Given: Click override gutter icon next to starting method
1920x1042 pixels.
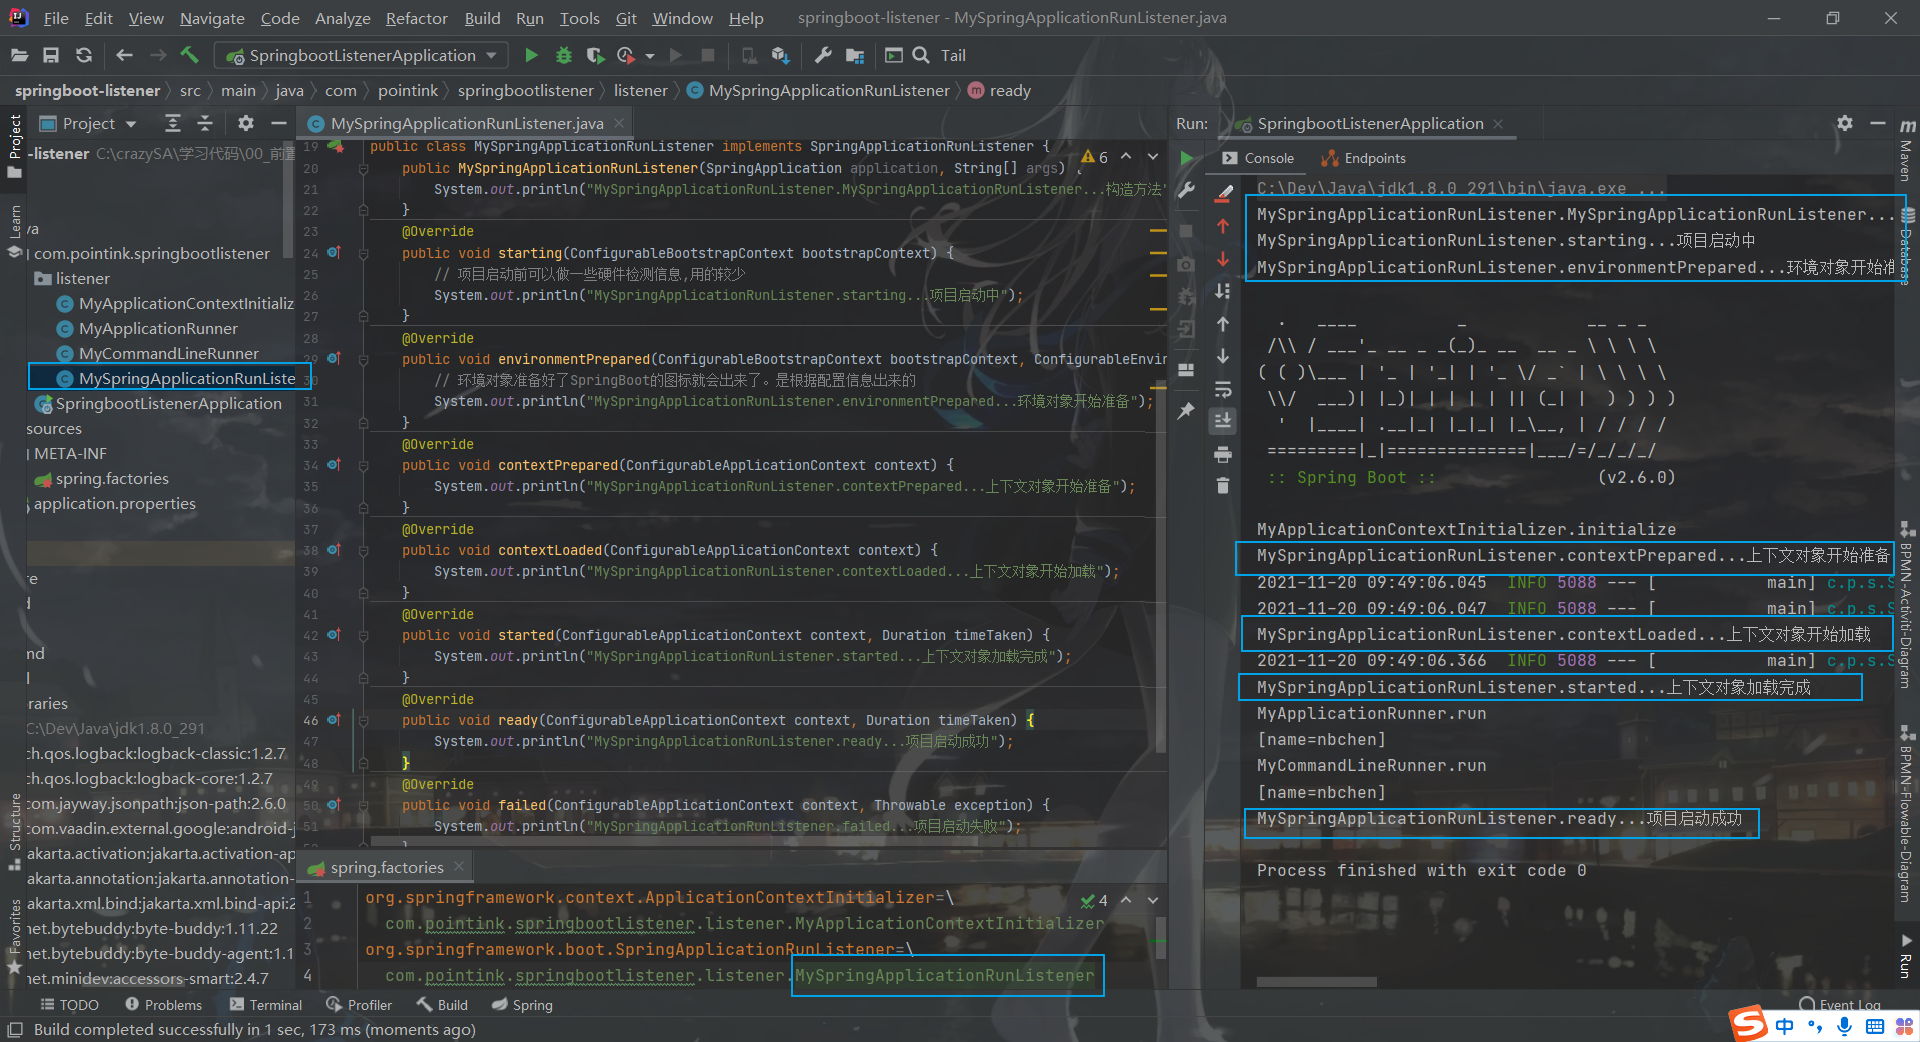Looking at the screenshot, I should pos(334,253).
